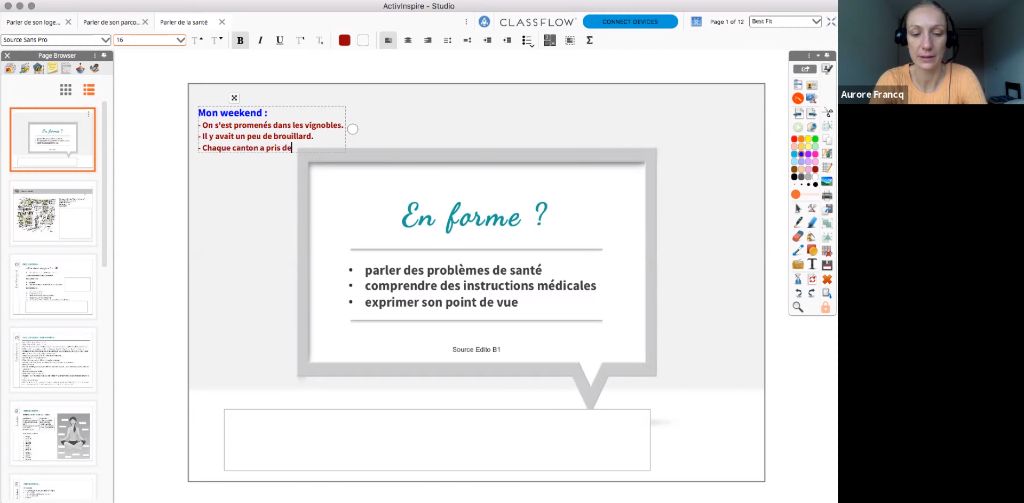The image size is (1024, 503).
Task: Click the dark red text color swatch
Action: pos(344,41)
